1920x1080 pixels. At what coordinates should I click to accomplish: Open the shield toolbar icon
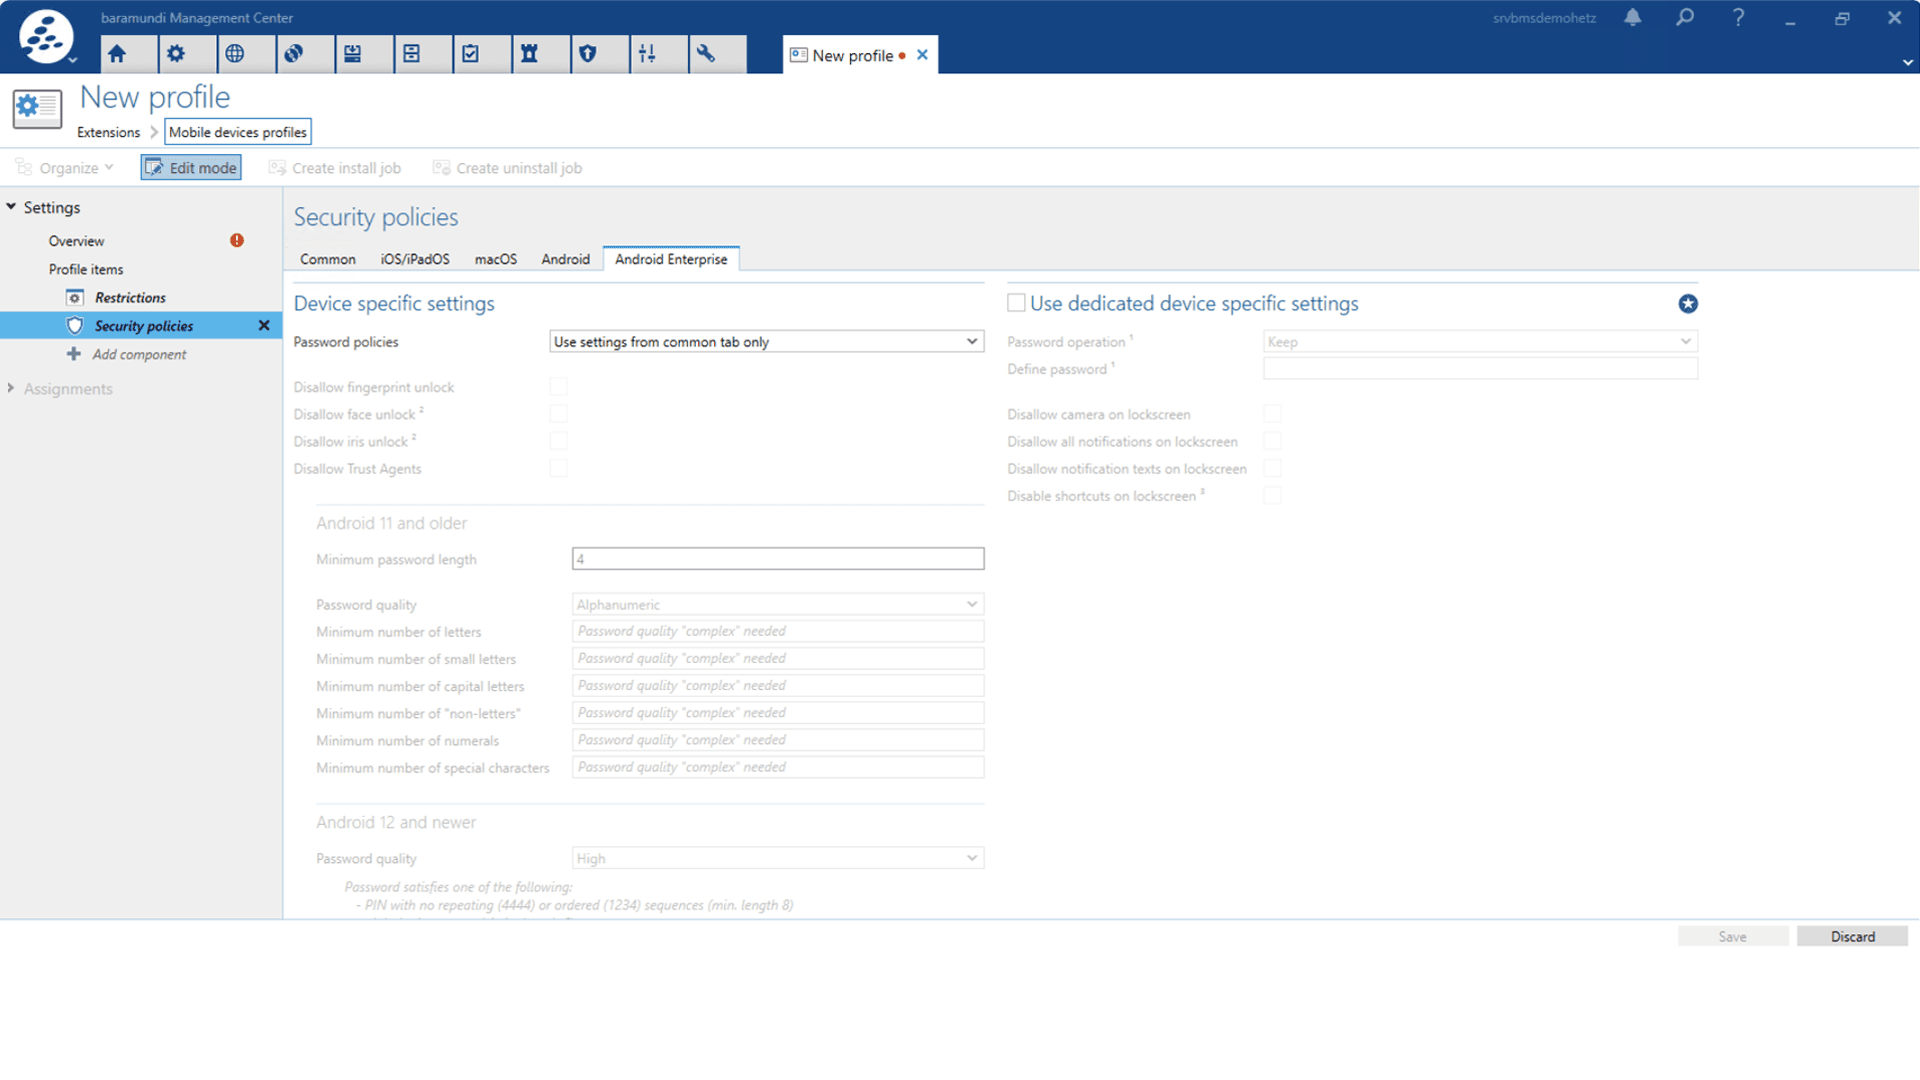coord(589,54)
